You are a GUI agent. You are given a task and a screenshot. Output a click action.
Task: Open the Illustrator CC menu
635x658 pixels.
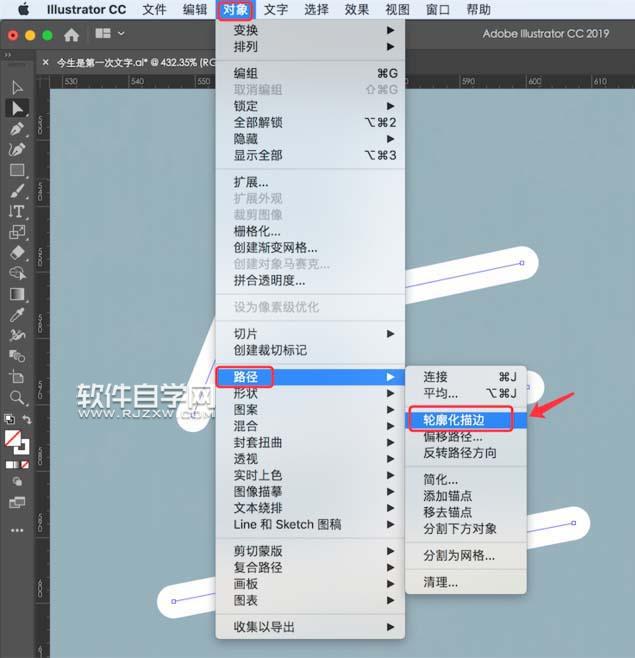click(86, 9)
